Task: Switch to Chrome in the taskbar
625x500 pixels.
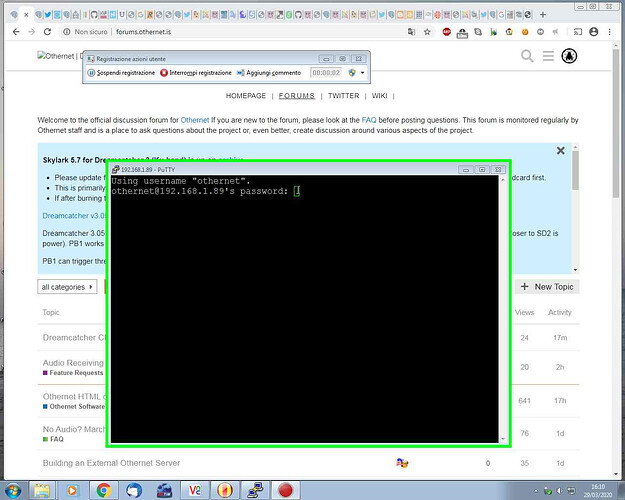Action: coord(104,490)
